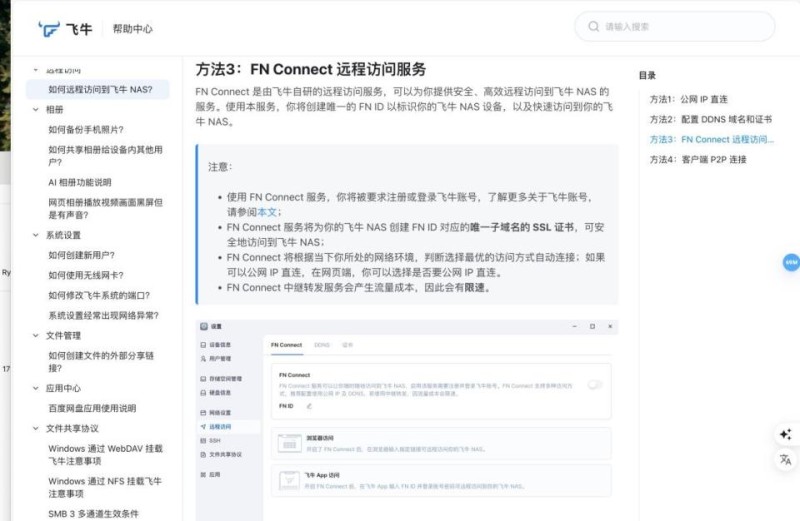Open the AI sparkle assistant button
800x521 pixels.
pos(785,434)
